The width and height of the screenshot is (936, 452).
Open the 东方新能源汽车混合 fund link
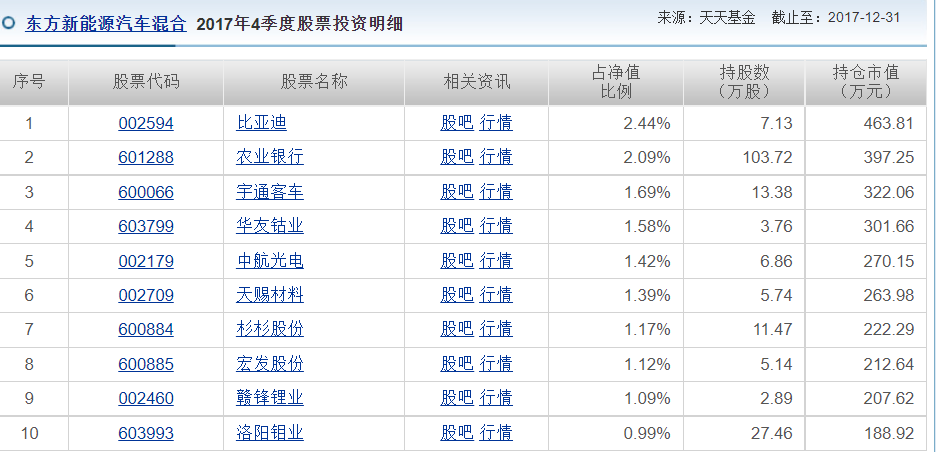(x=106, y=24)
